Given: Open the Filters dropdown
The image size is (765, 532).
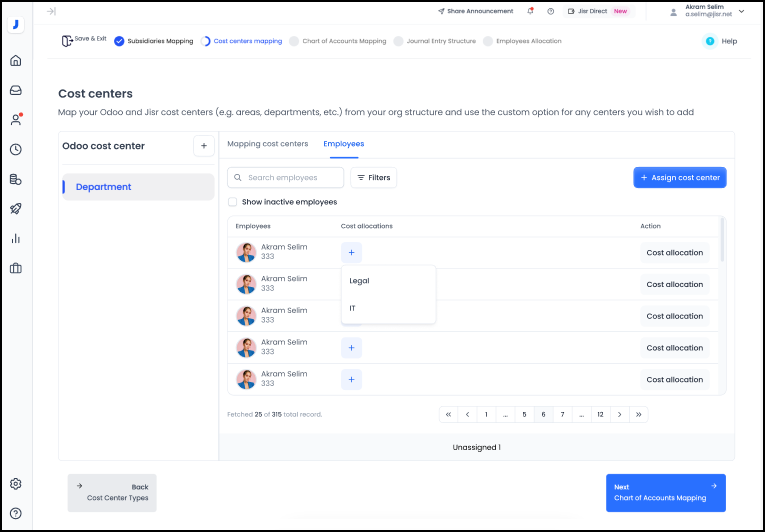Looking at the screenshot, I should click(x=374, y=178).
